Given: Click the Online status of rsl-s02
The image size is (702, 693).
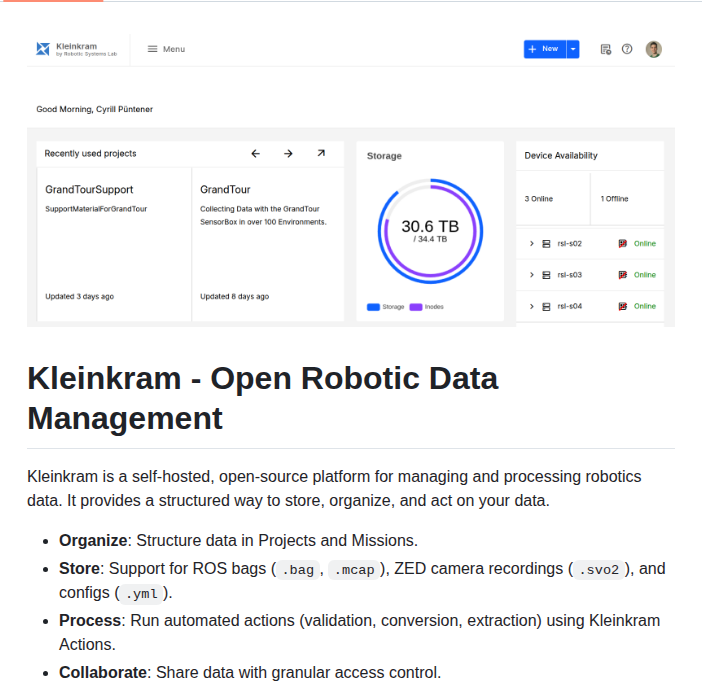Looking at the screenshot, I should (x=645, y=244).
